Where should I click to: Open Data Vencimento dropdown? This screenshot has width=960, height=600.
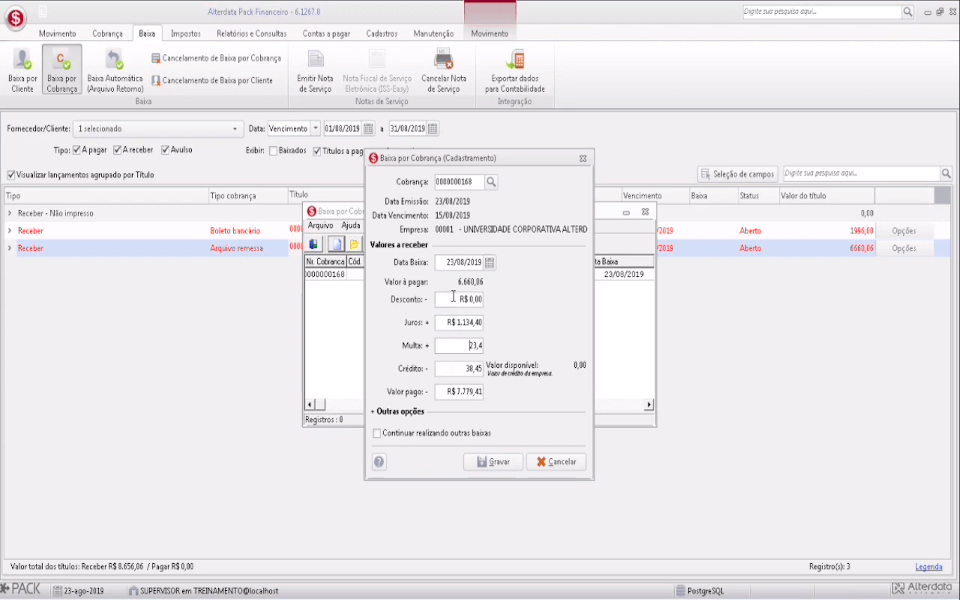(315, 129)
